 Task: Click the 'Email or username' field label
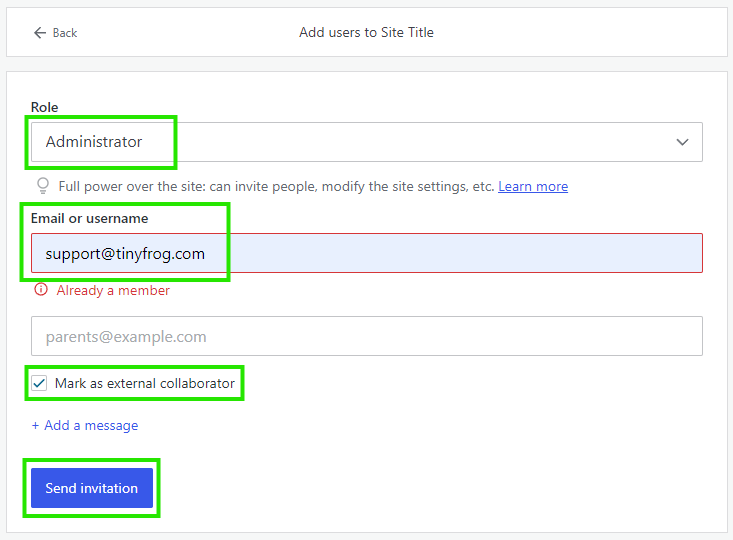[x=89, y=218]
